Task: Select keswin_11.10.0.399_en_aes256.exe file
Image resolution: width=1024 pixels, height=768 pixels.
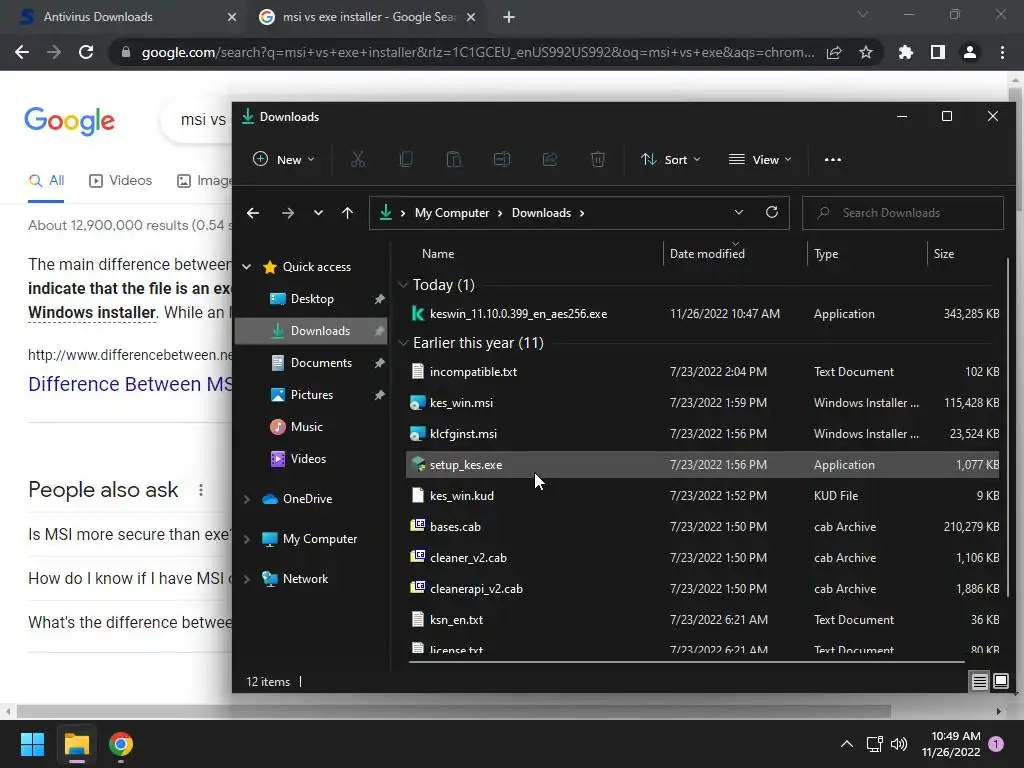Action: click(x=702, y=314)
